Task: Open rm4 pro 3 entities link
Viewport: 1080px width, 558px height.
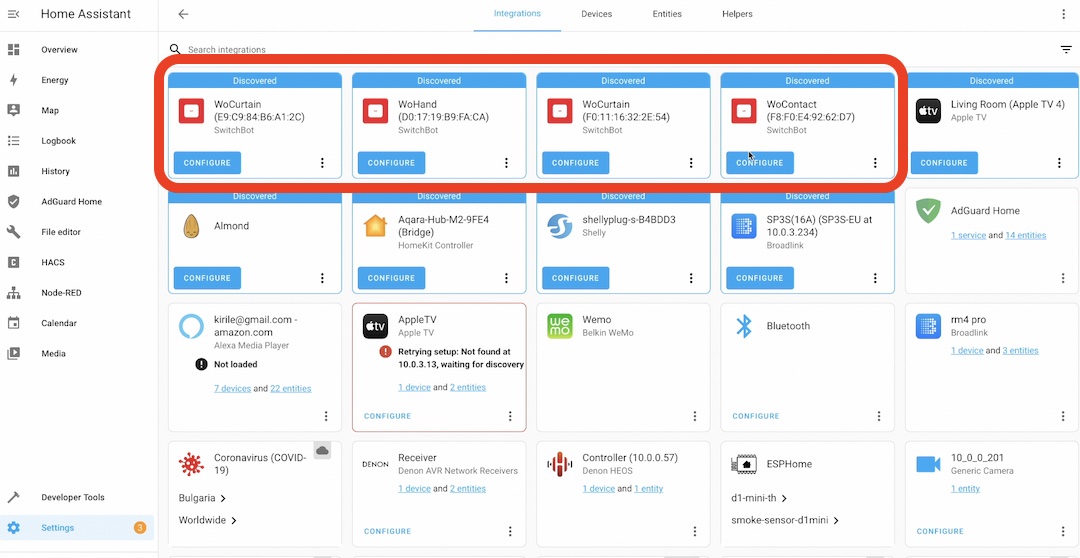Action: (x=1020, y=351)
